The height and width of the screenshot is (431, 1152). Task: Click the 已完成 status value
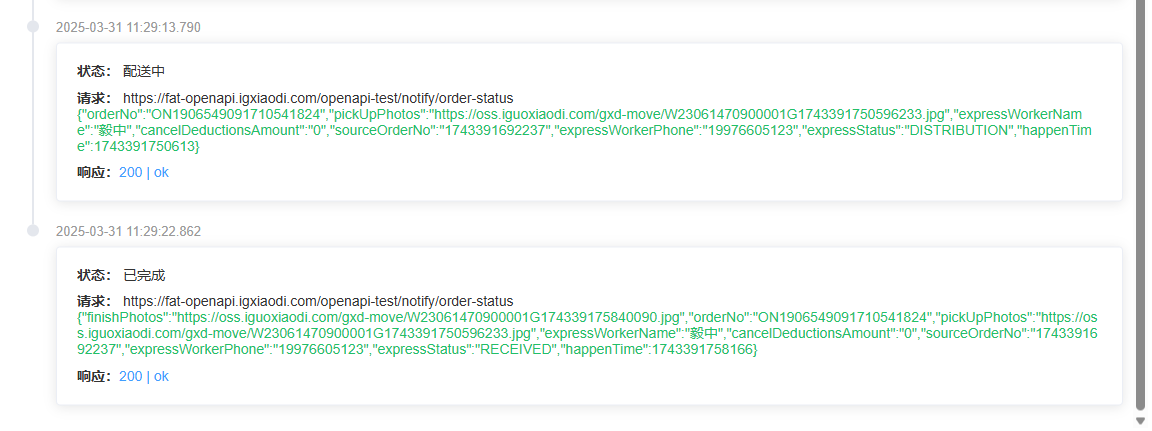pos(144,276)
